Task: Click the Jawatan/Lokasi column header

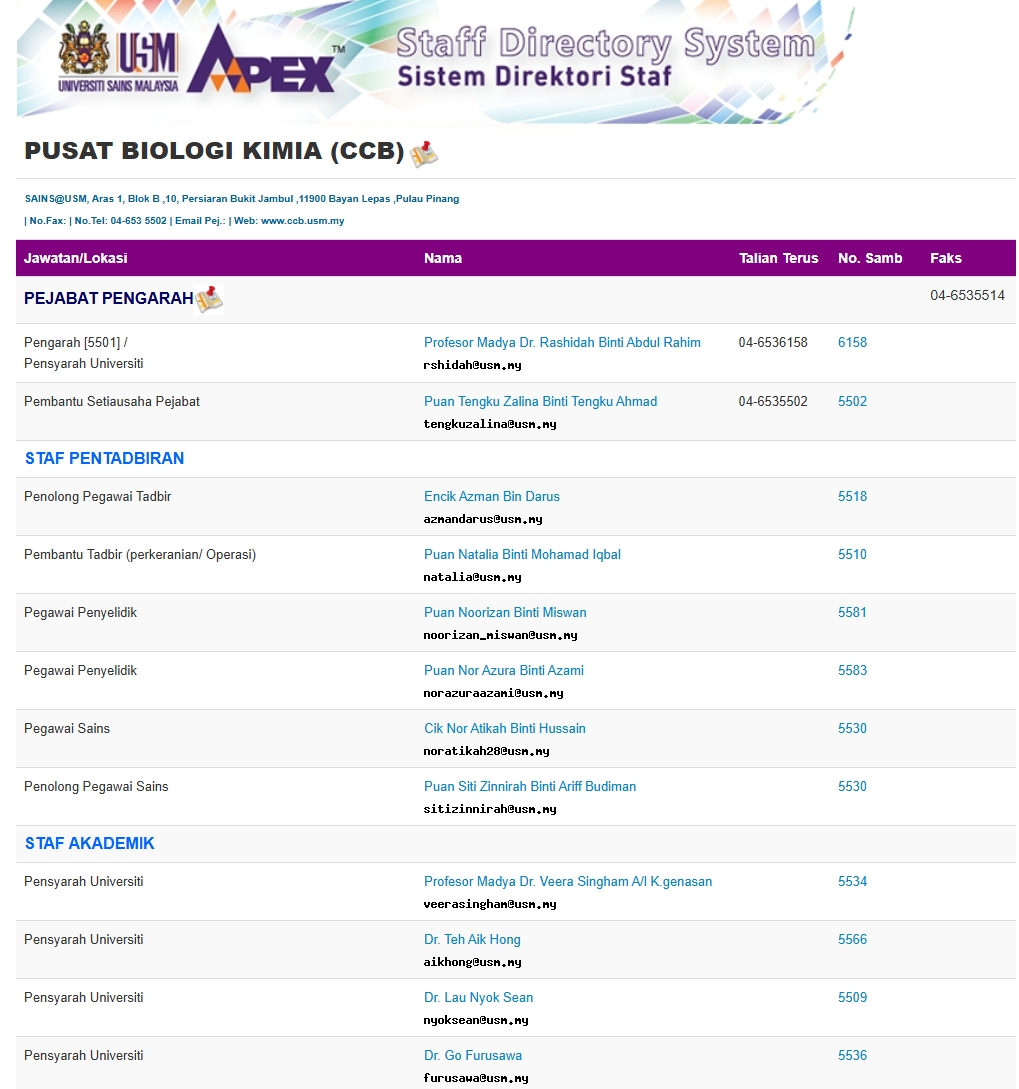Action: pyautogui.click(x=76, y=258)
